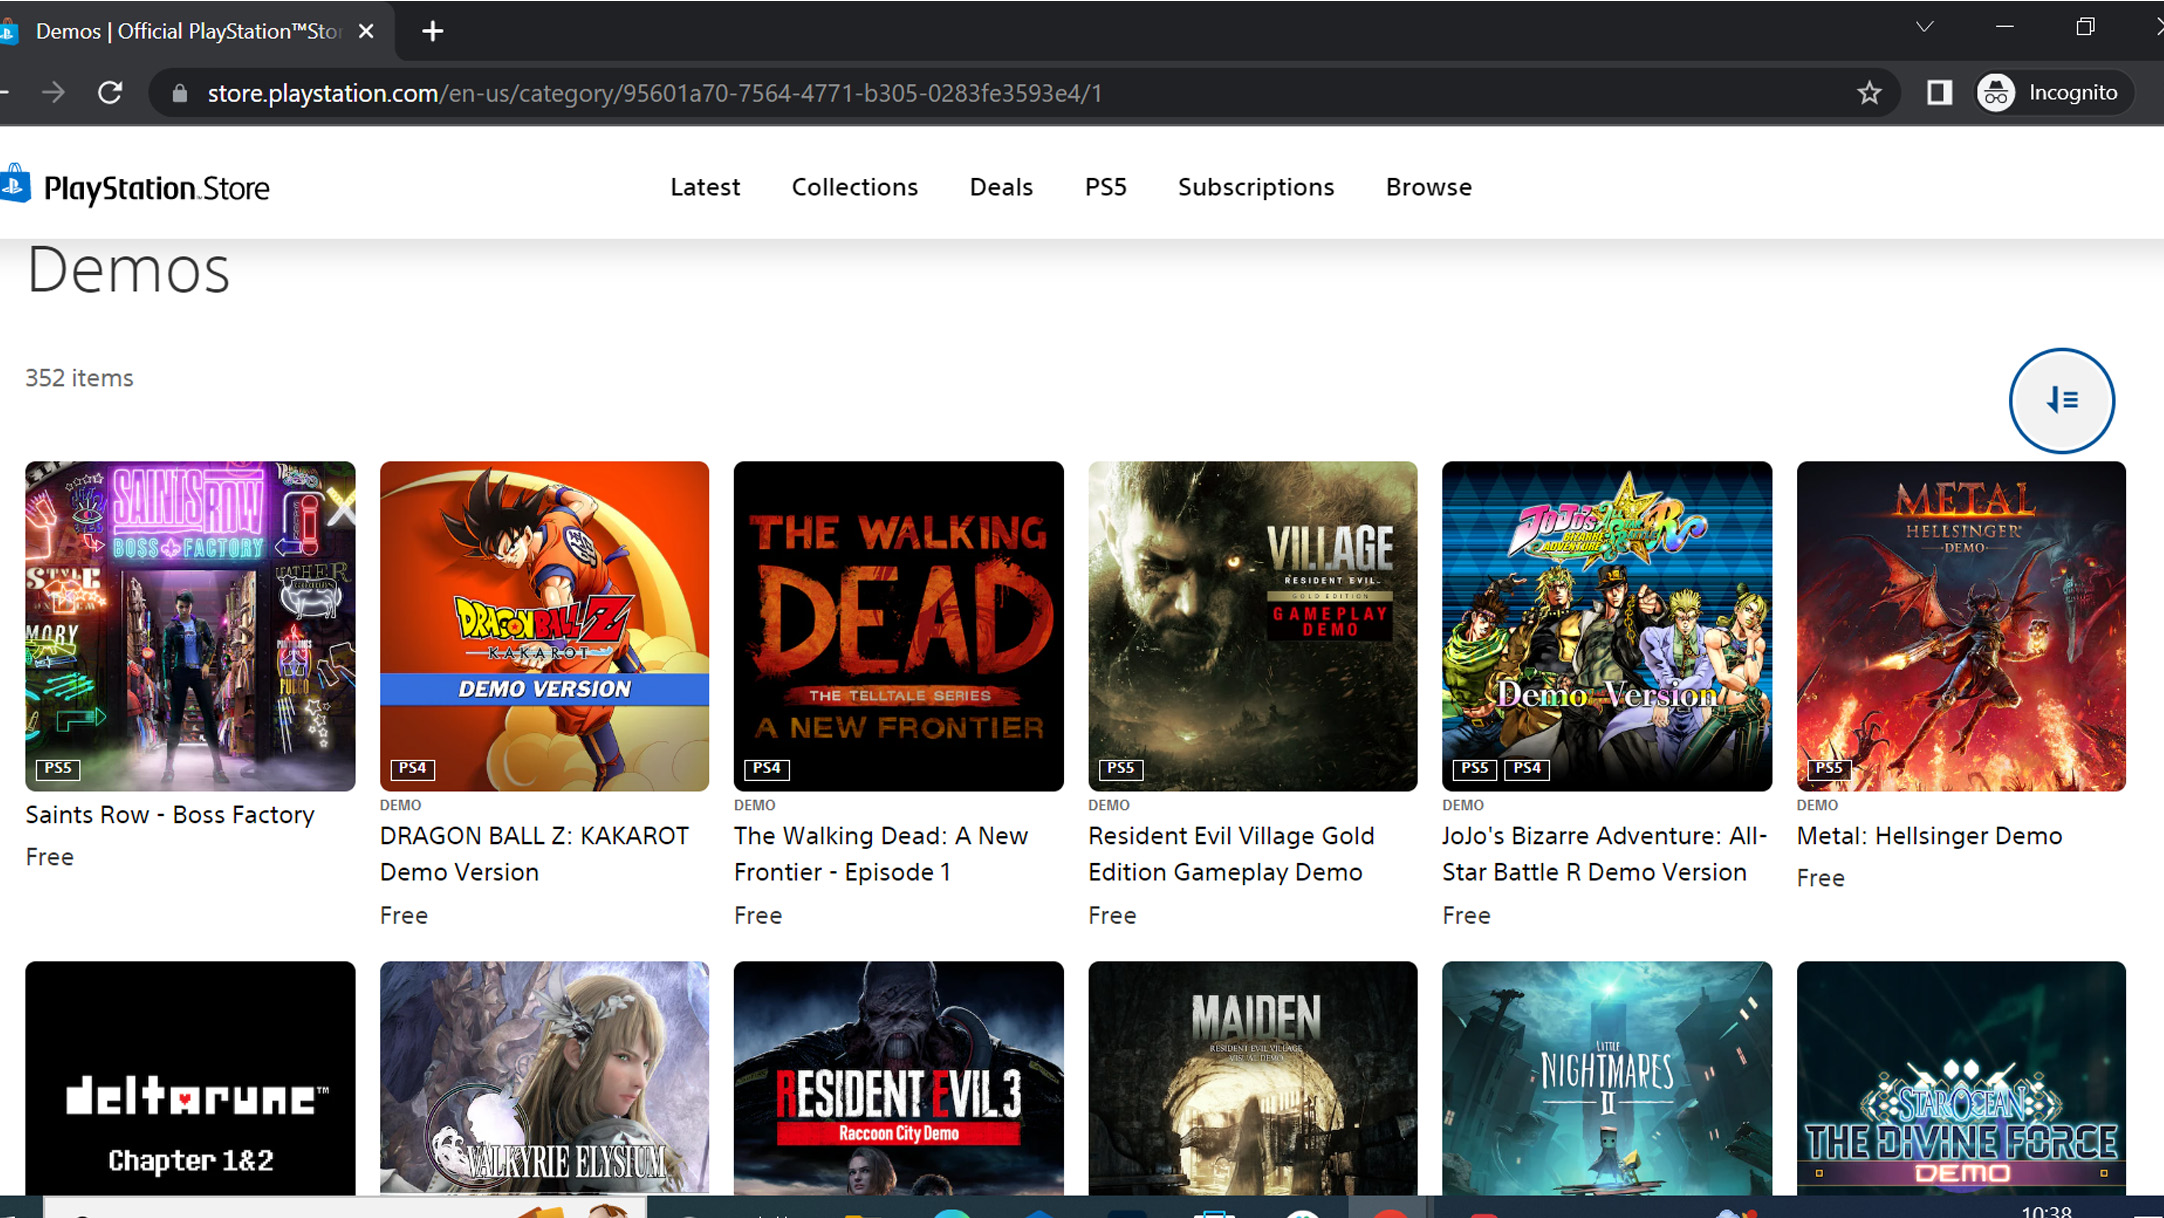Open the Browse menu
This screenshot has width=2164, height=1218.
[x=1428, y=187]
